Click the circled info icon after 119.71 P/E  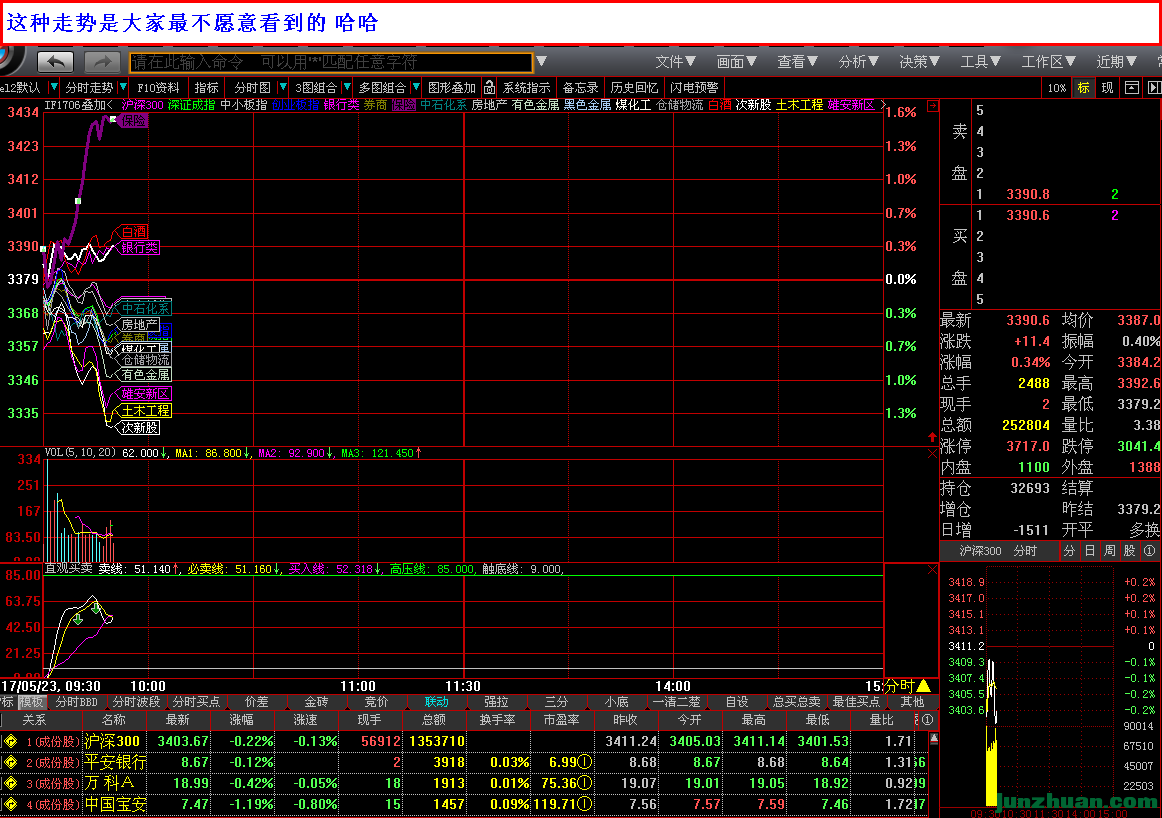(x=585, y=804)
